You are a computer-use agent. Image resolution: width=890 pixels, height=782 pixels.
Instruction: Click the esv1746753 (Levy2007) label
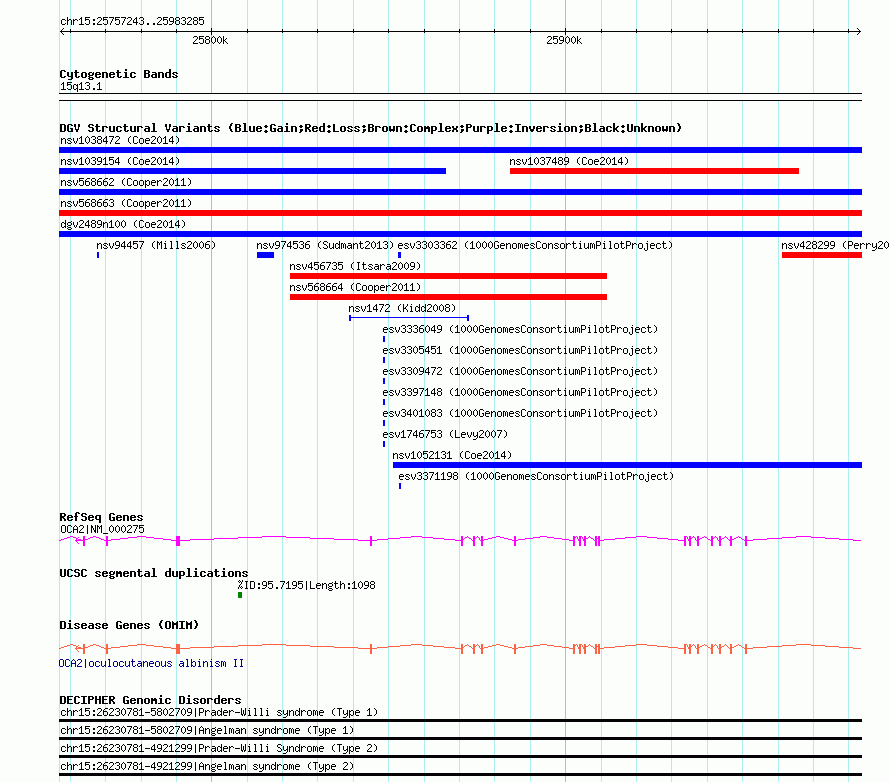(x=445, y=434)
